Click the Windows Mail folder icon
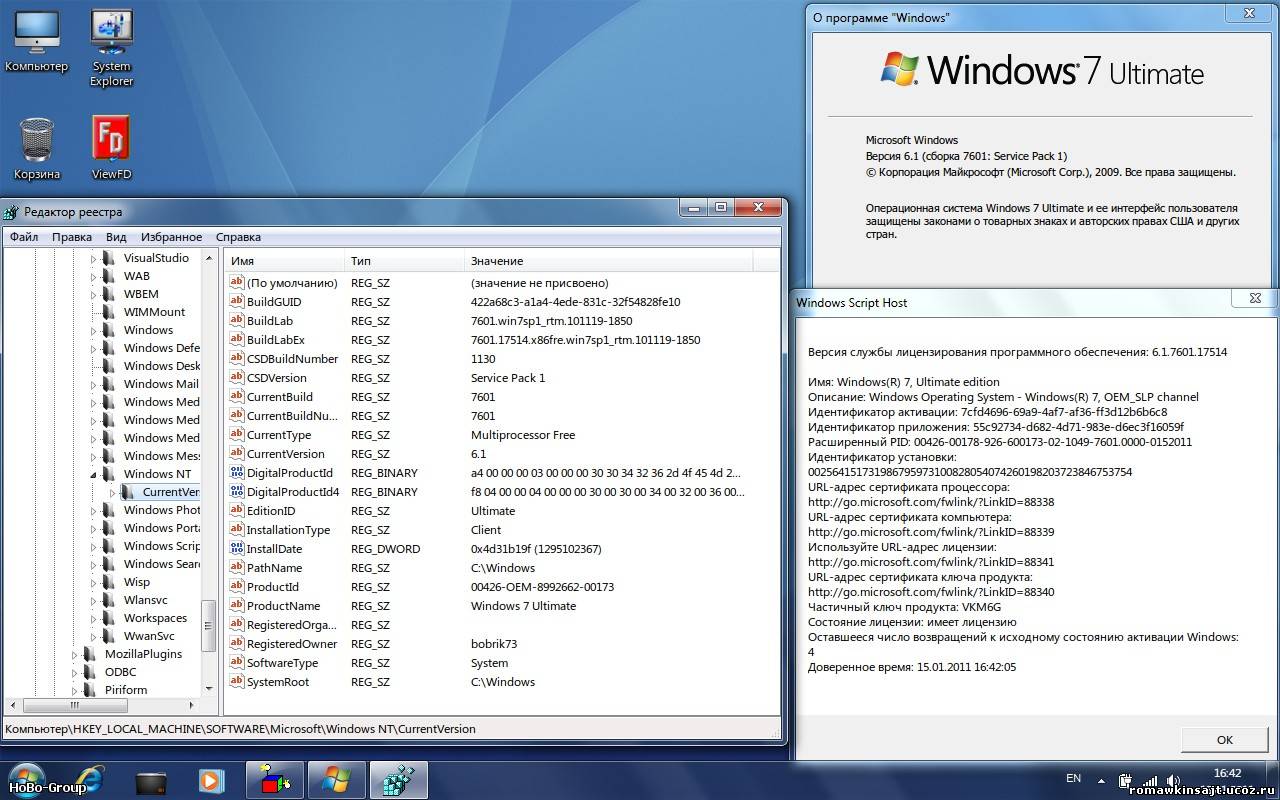 [x=109, y=384]
